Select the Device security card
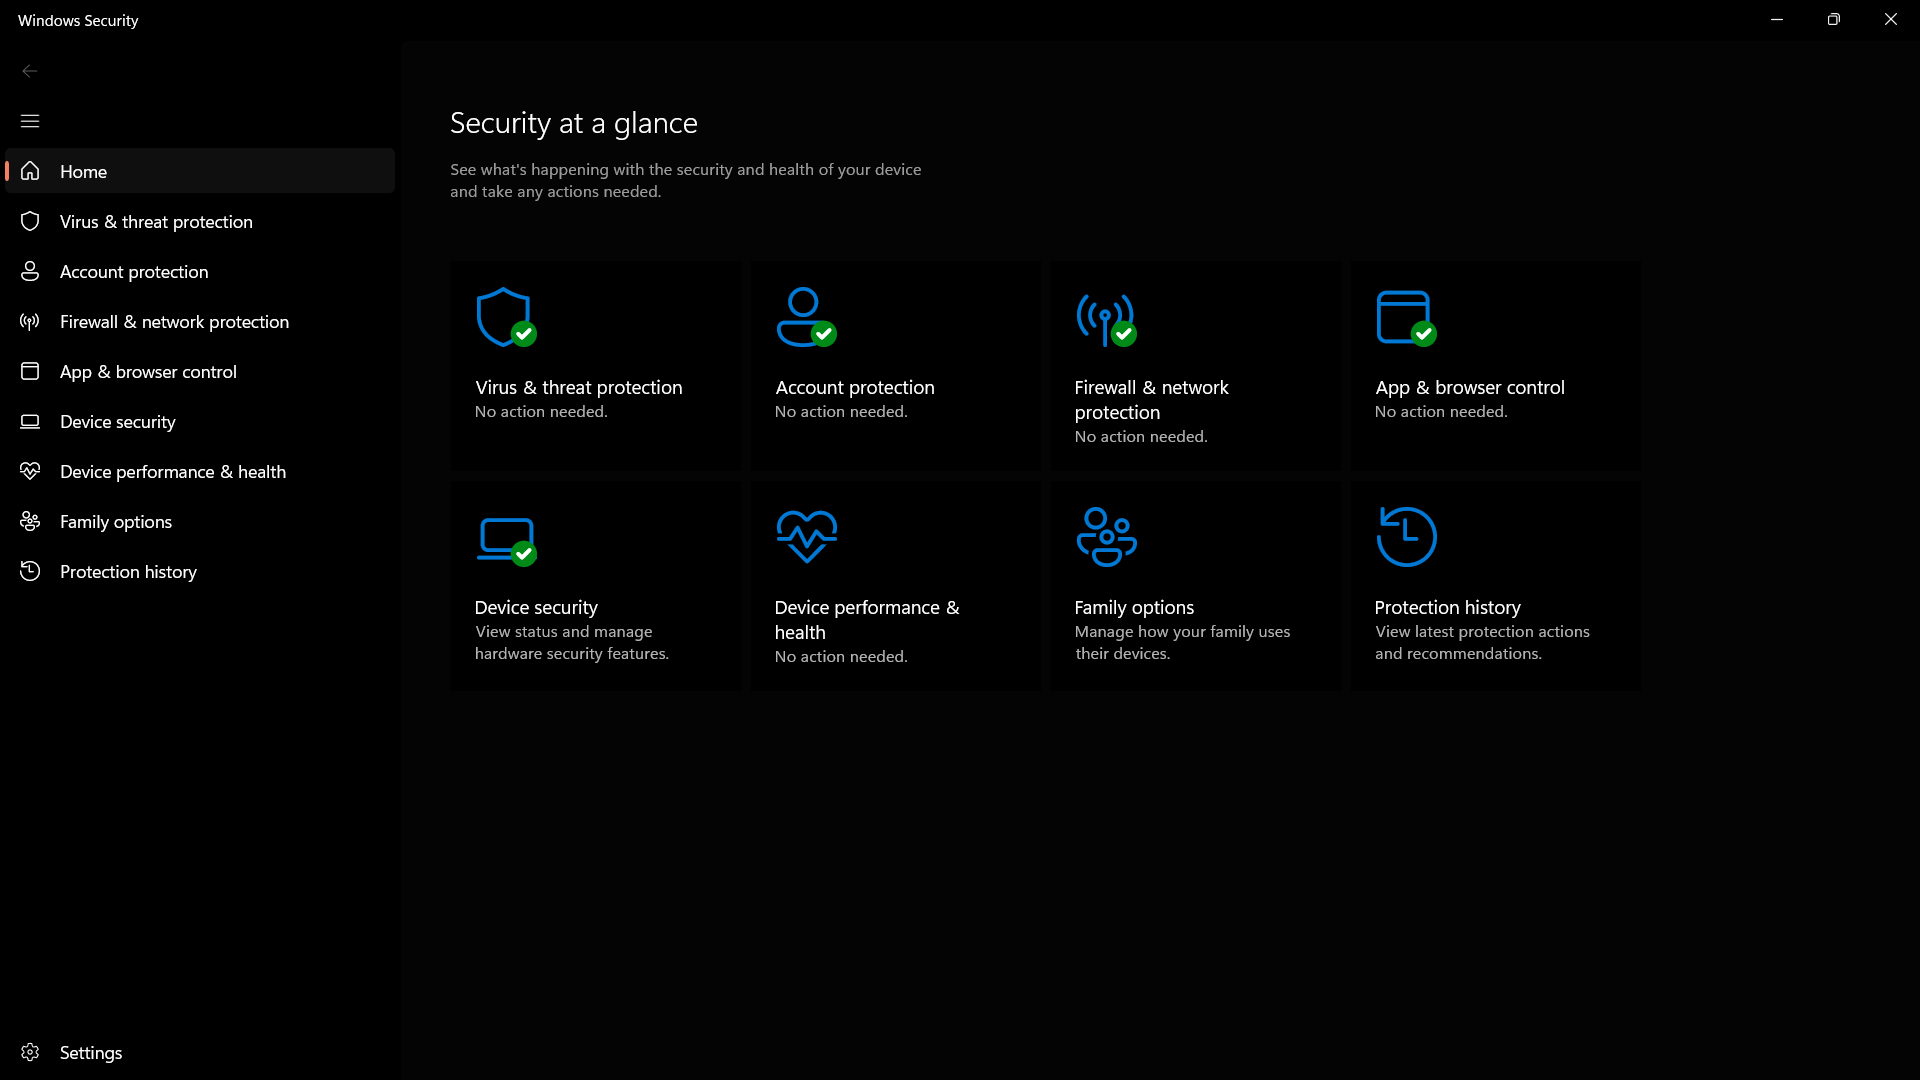This screenshot has width=1920, height=1080. [x=595, y=584]
